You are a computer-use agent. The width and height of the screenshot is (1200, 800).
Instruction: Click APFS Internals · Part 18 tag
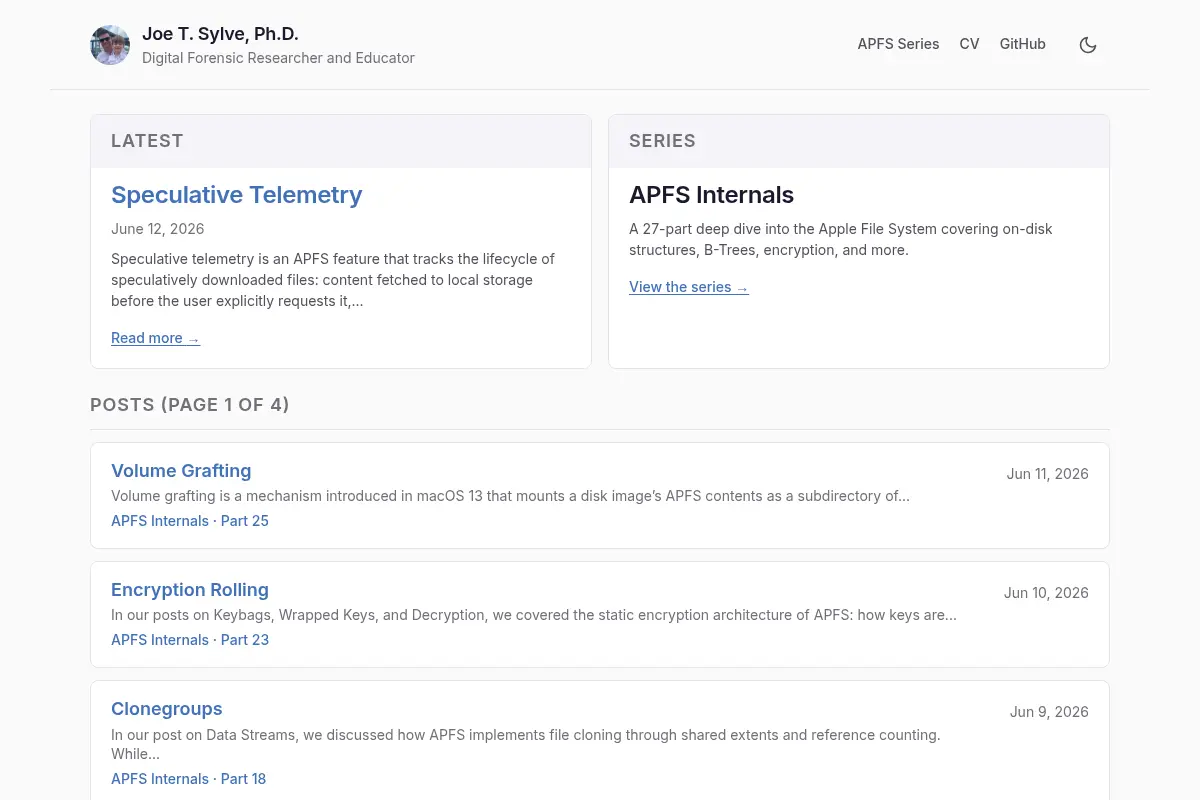[188, 779]
